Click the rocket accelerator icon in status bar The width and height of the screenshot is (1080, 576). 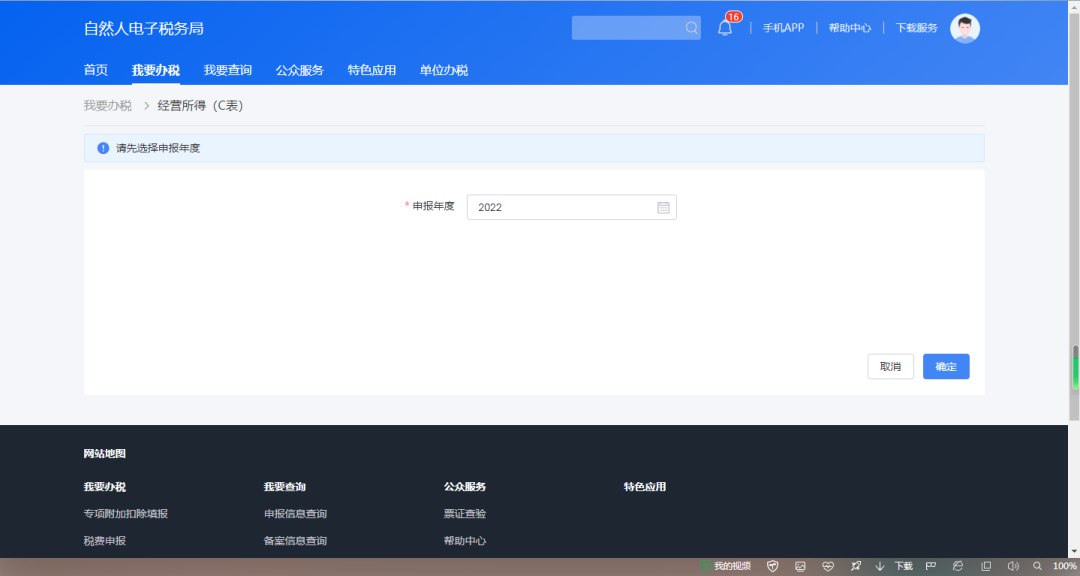855,566
